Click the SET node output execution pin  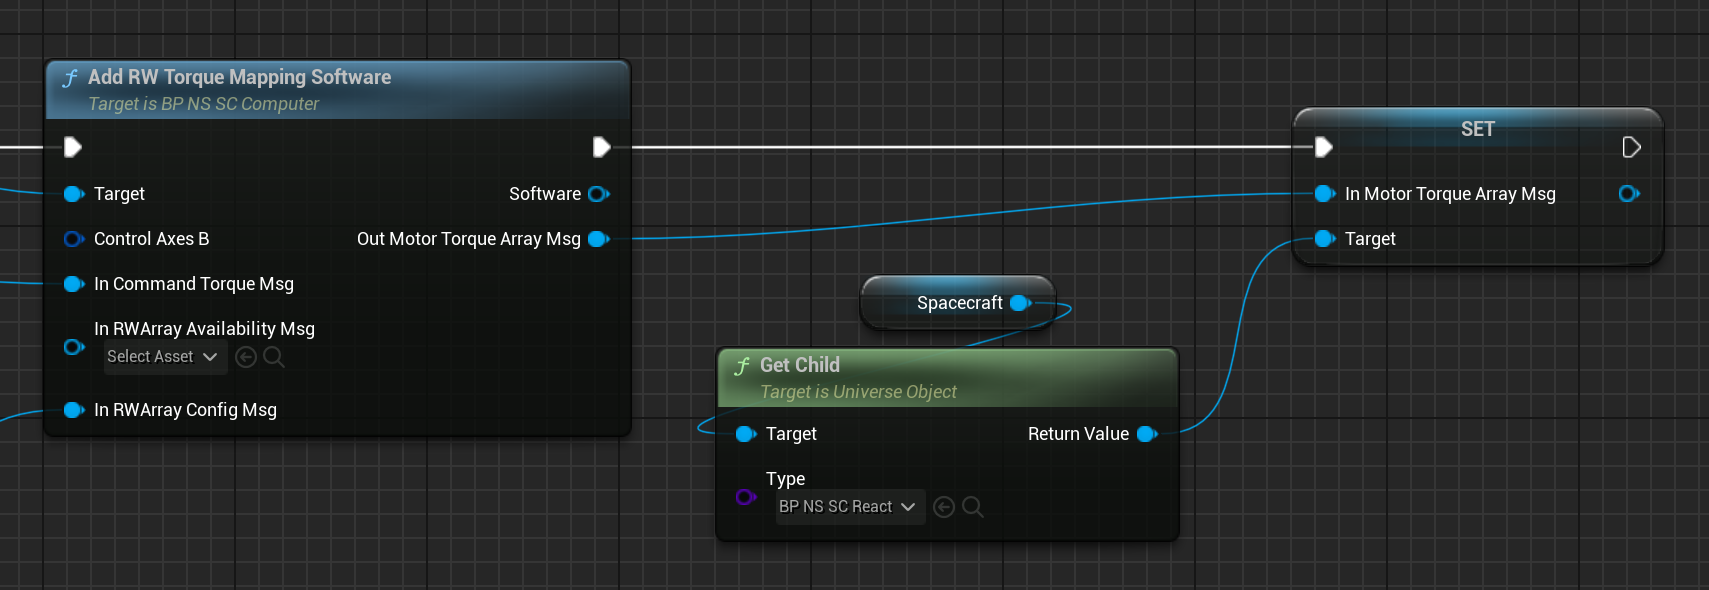click(x=1631, y=148)
